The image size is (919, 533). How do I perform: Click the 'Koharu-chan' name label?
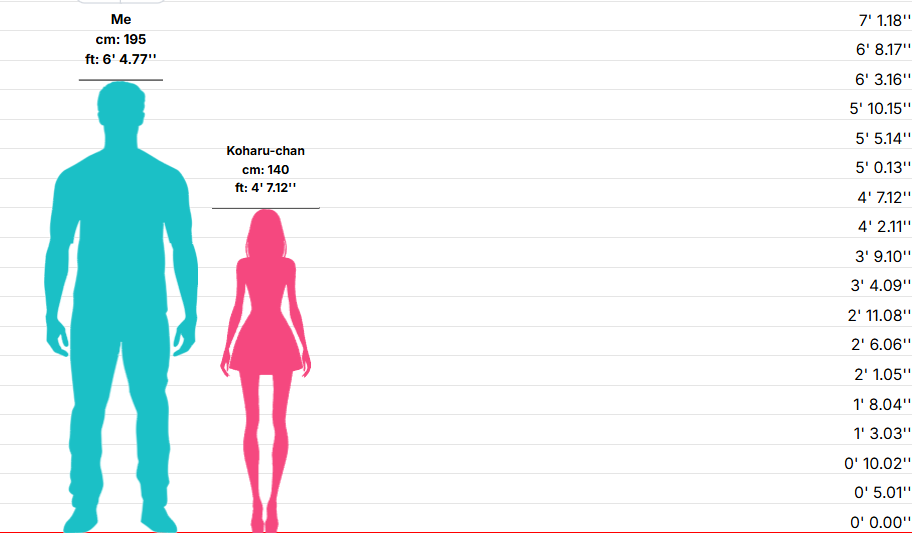(x=266, y=151)
